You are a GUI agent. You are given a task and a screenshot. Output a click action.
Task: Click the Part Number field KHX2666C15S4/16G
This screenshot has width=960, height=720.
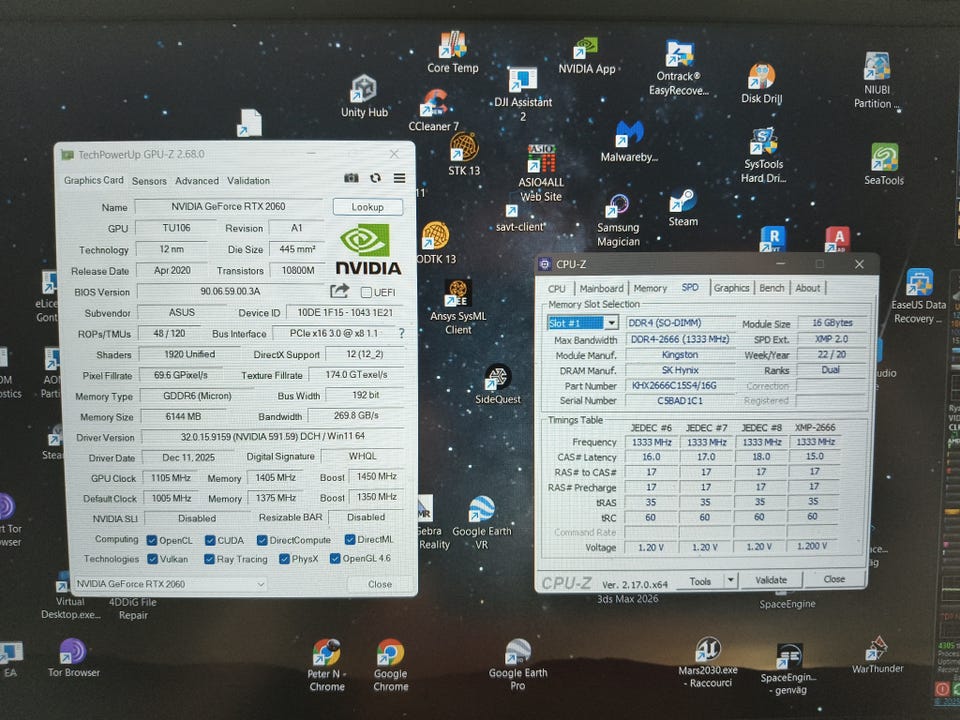click(x=682, y=386)
